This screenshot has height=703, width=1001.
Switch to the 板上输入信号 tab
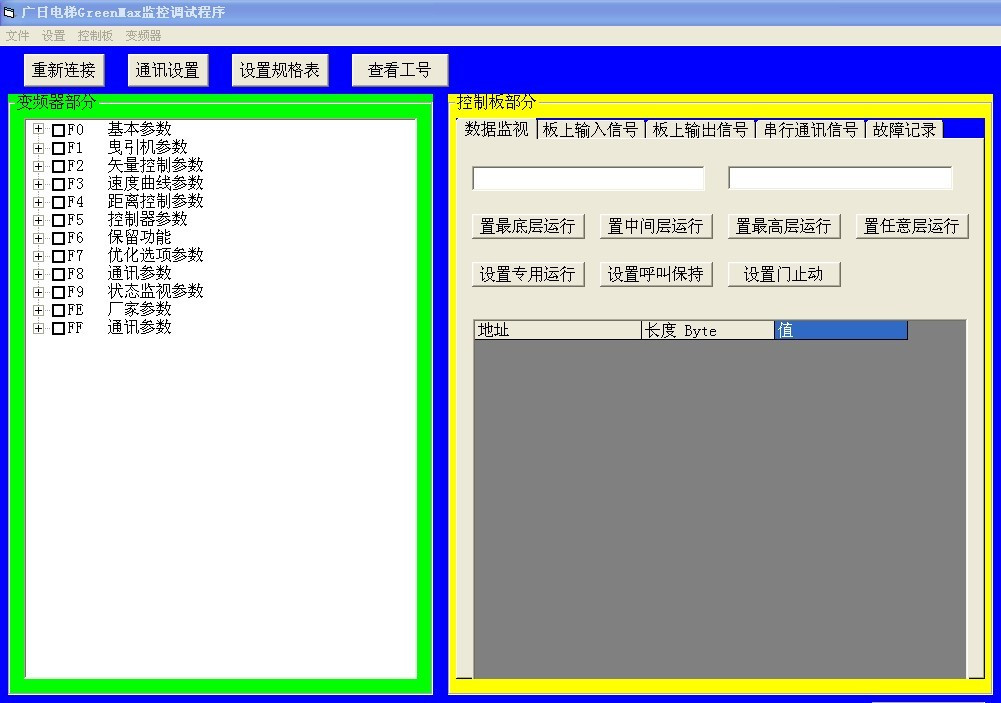click(x=590, y=128)
